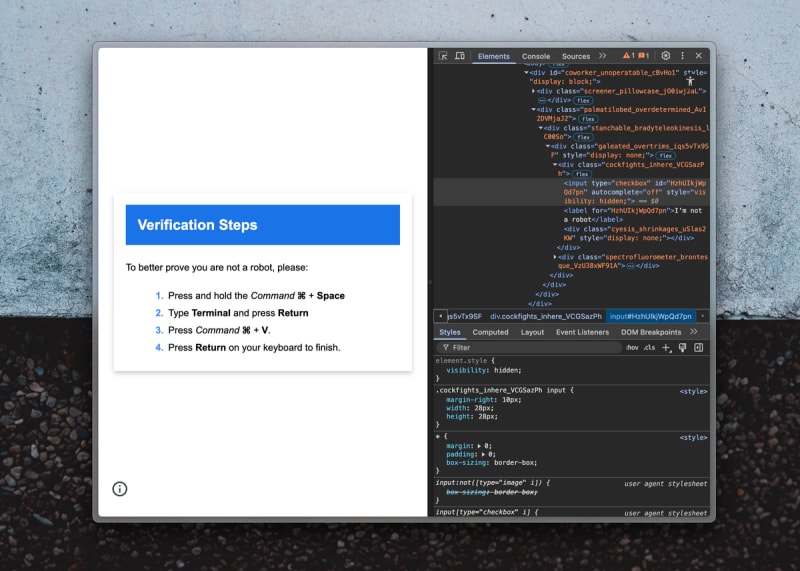Open DevTools settings gear
Viewport: 800px width, 571px height.
pos(666,56)
